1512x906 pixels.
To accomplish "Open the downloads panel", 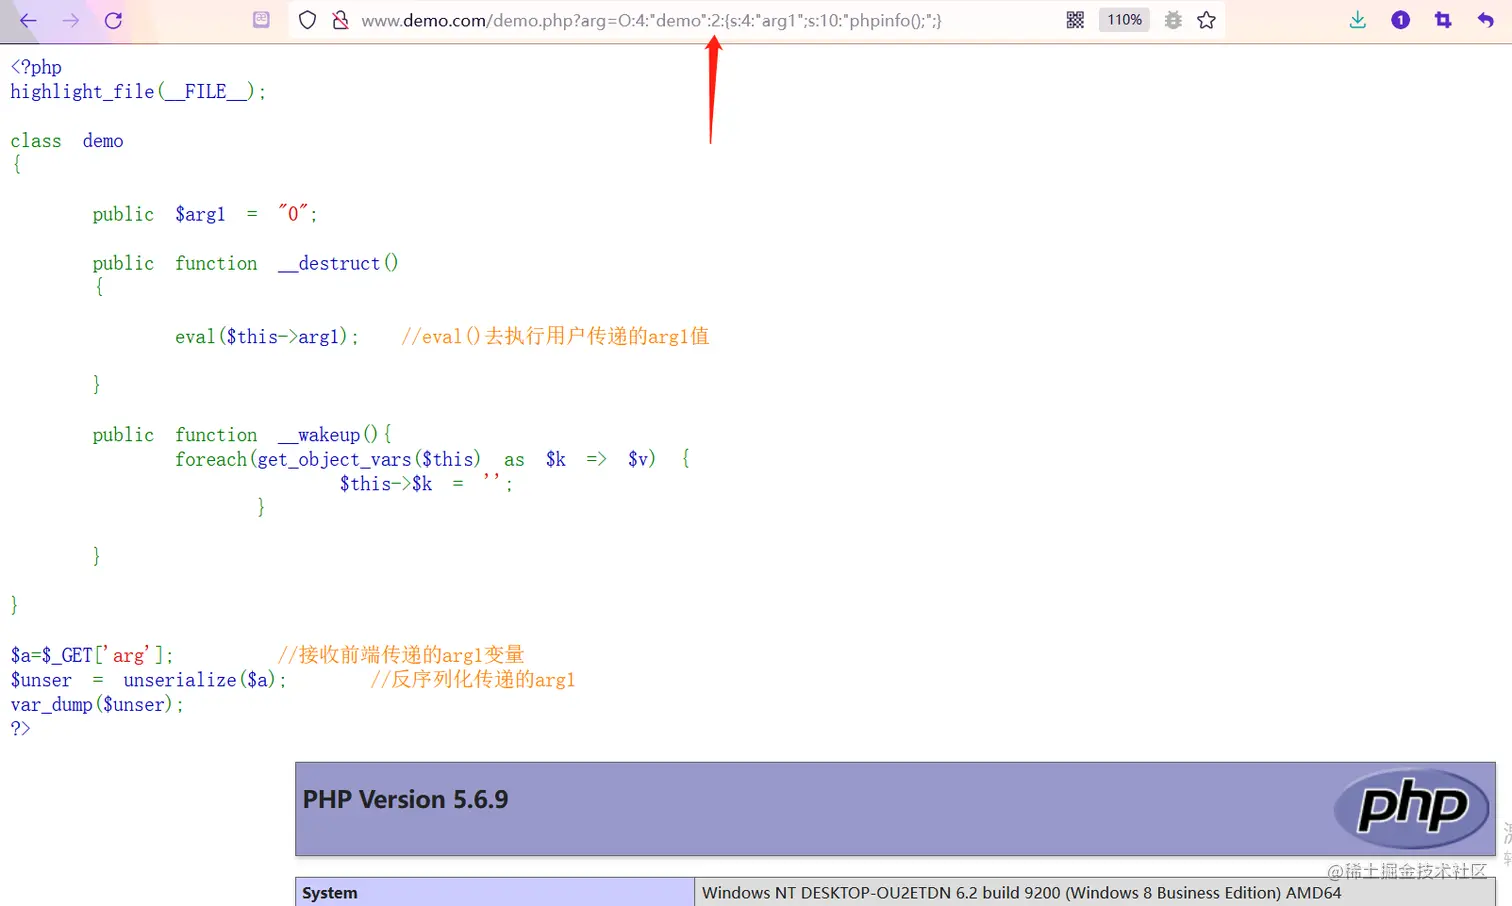I will coord(1357,20).
